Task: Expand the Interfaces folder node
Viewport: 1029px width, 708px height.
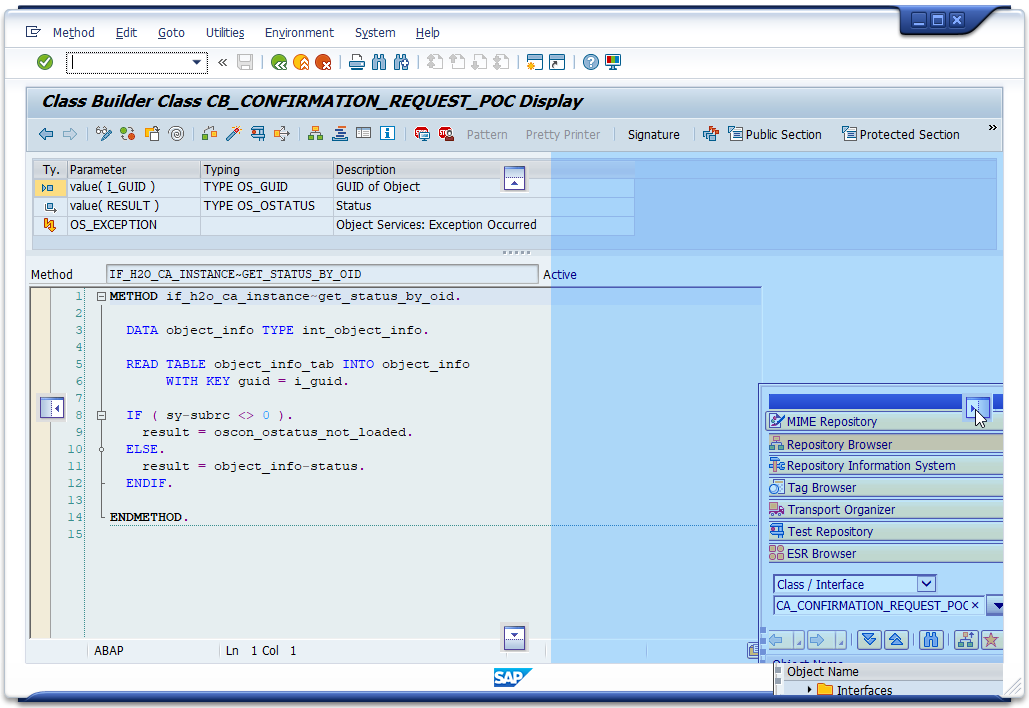Action: [x=810, y=690]
